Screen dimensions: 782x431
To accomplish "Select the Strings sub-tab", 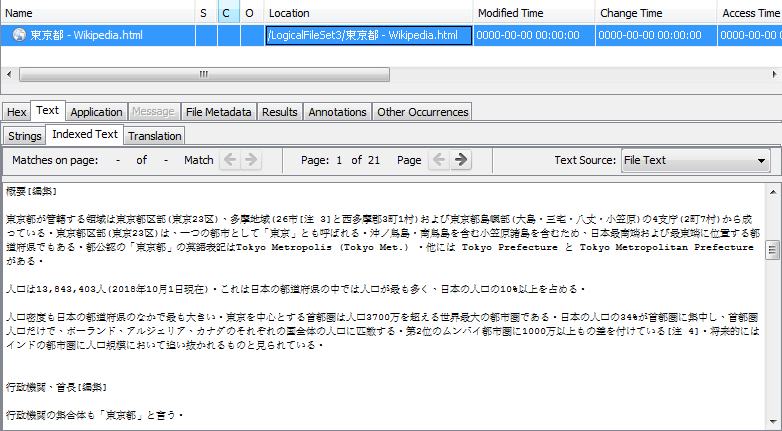I will (25, 135).
